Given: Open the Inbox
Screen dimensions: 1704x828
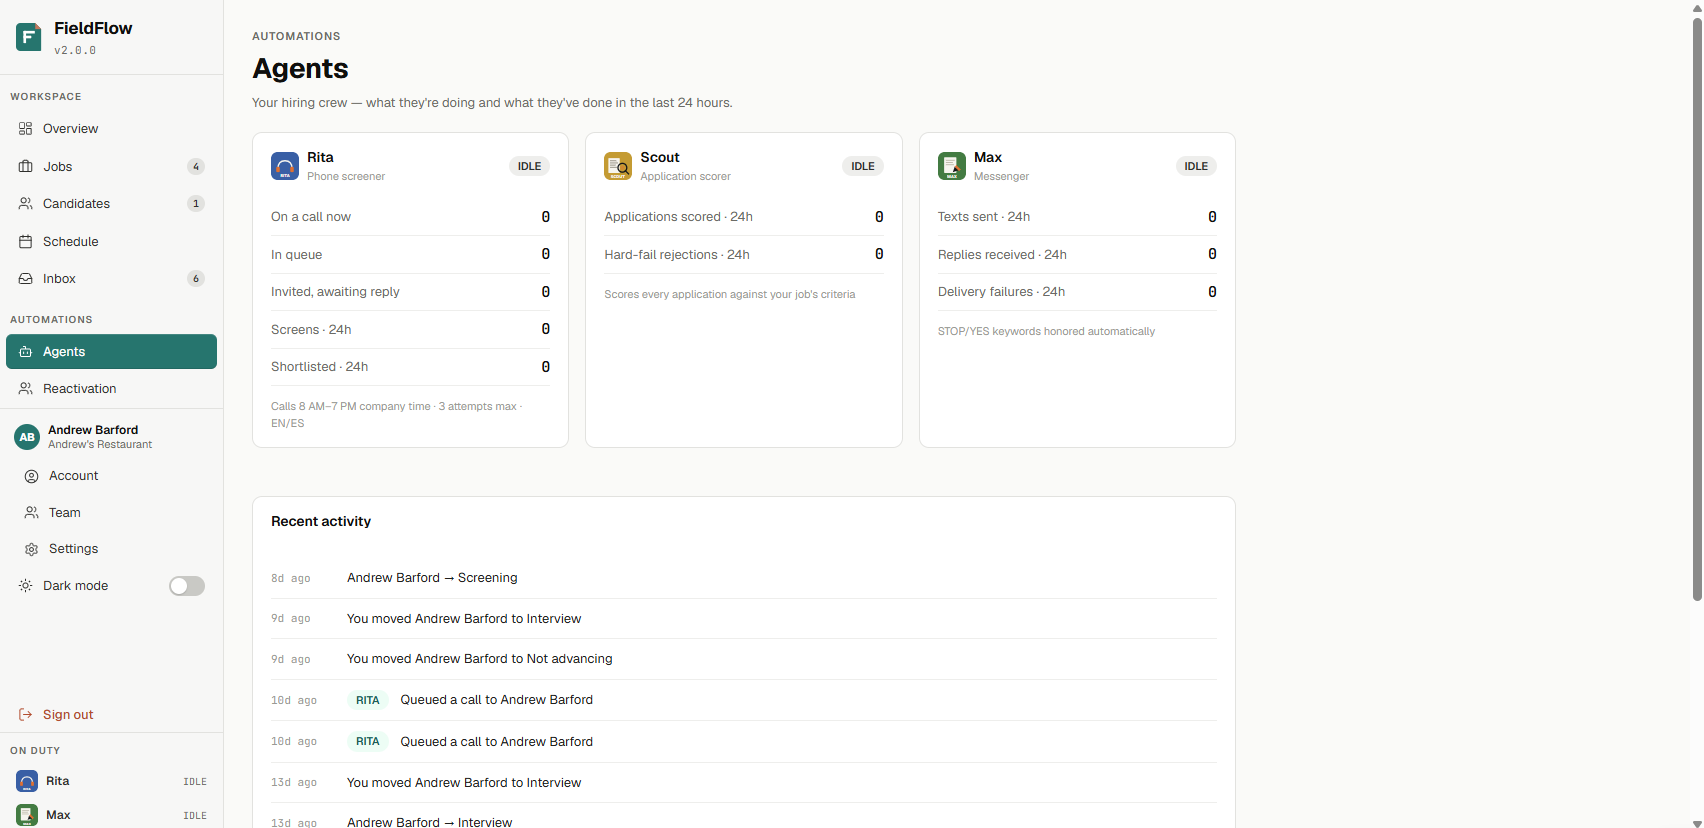Looking at the screenshot, I should tap(111, 279).
